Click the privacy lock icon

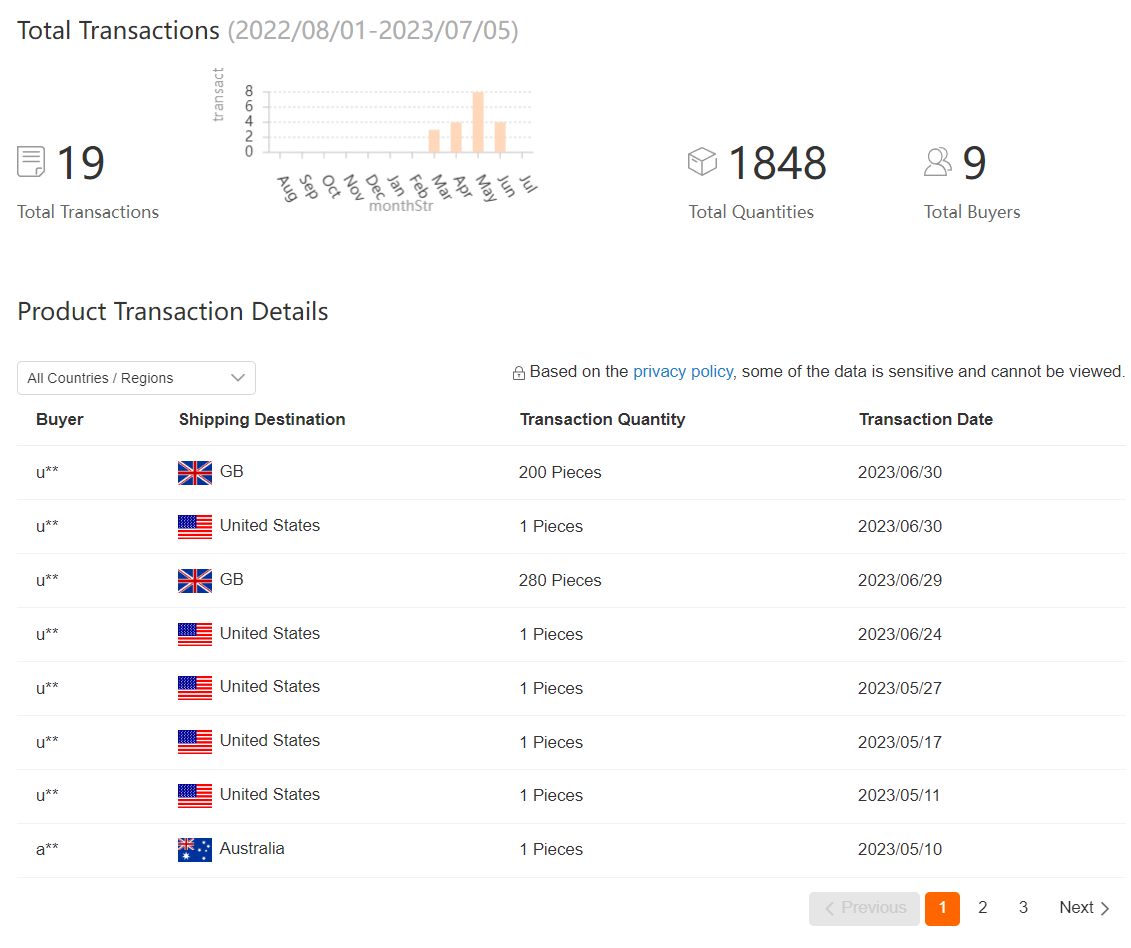pyautogui.click(x=519, y=373)
